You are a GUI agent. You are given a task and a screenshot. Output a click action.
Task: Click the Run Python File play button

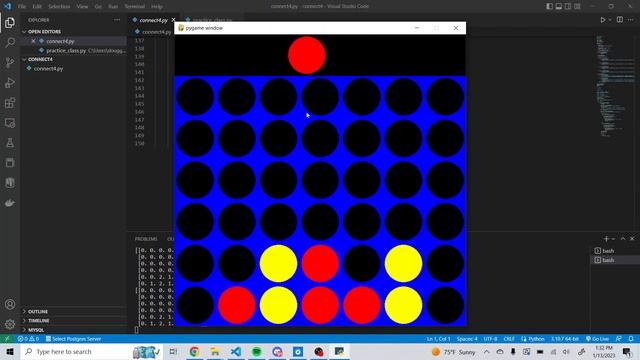point(602,20)
